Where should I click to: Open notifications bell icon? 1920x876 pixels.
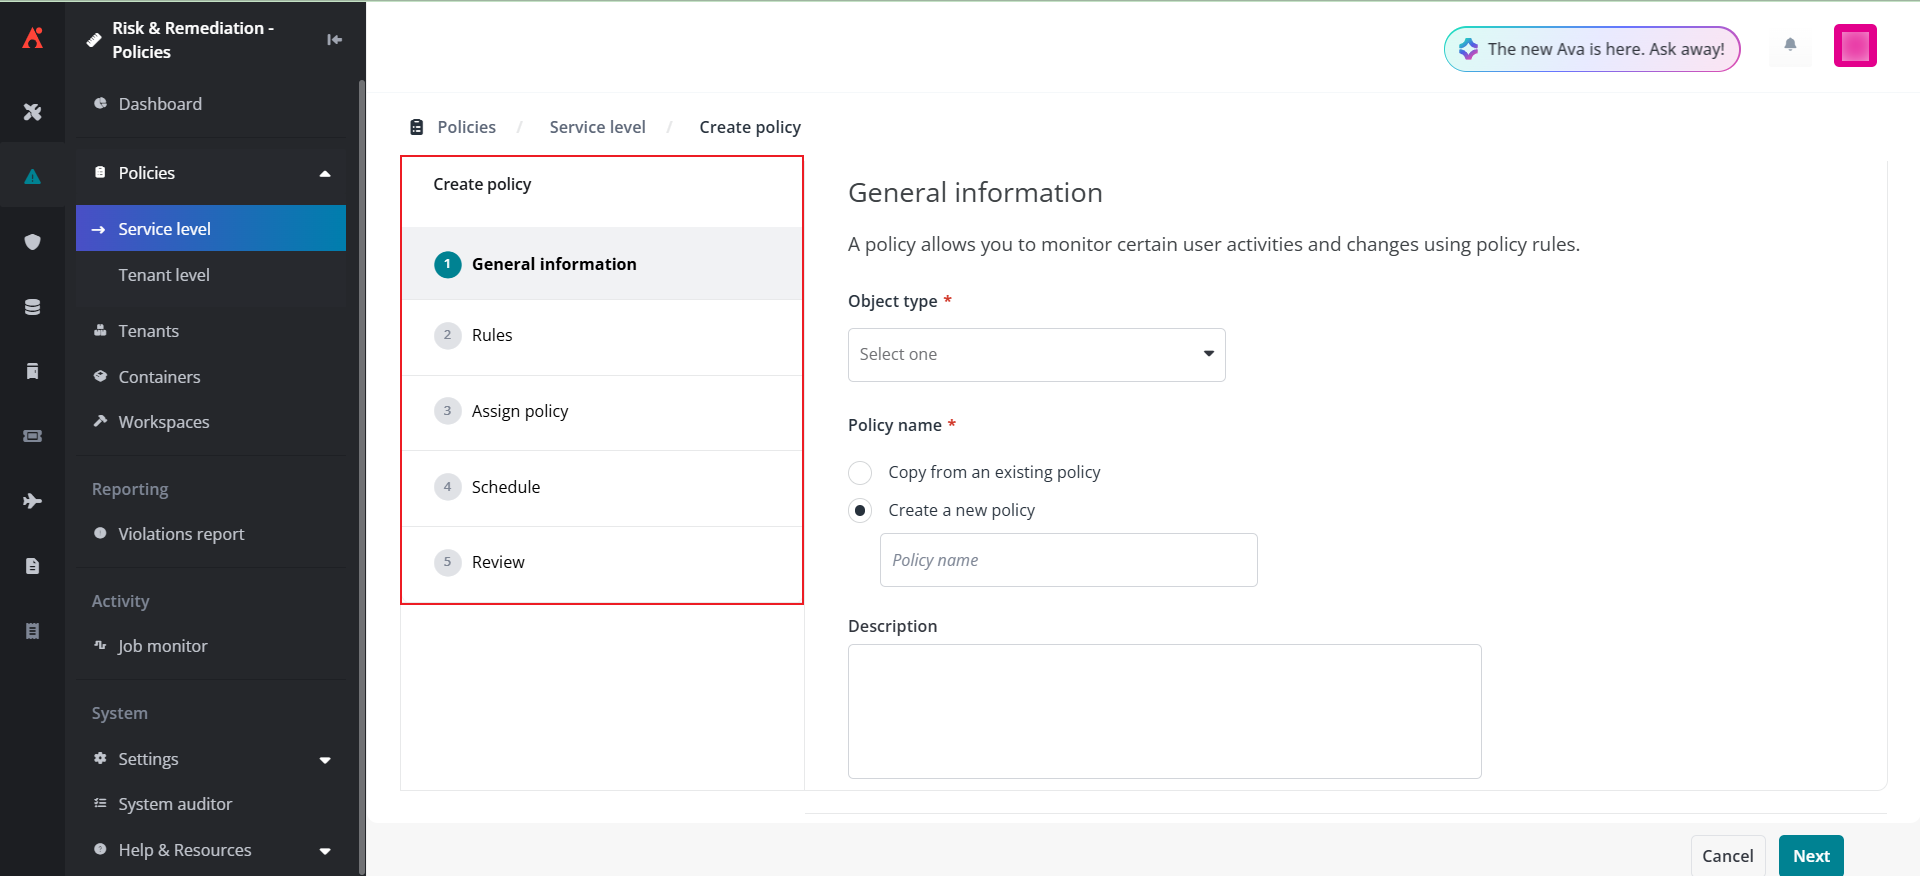coord(1790,45)
